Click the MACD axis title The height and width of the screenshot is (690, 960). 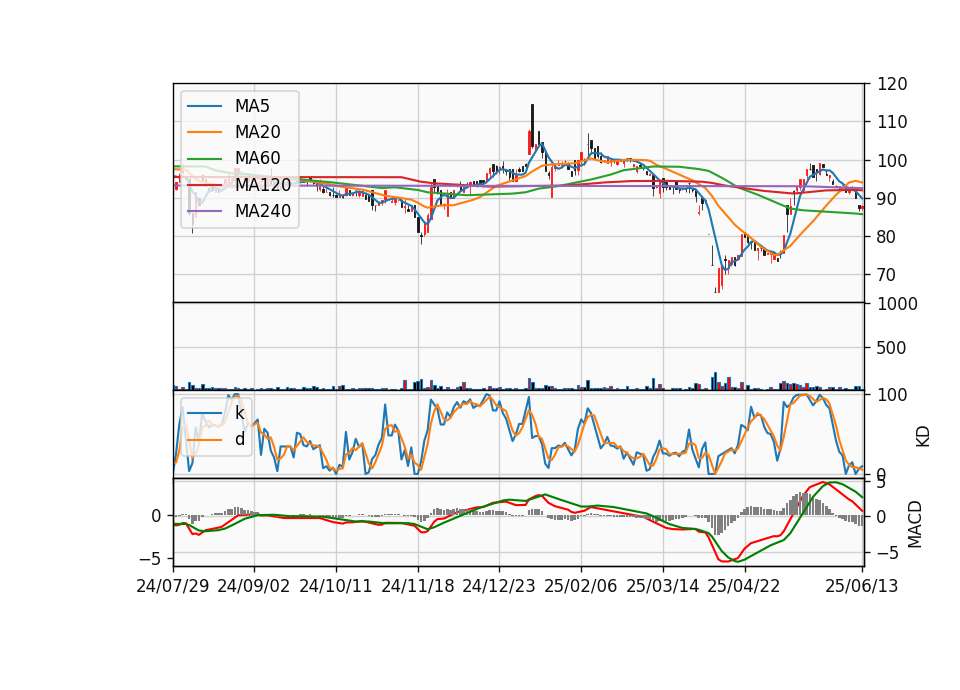pos(914,525)
